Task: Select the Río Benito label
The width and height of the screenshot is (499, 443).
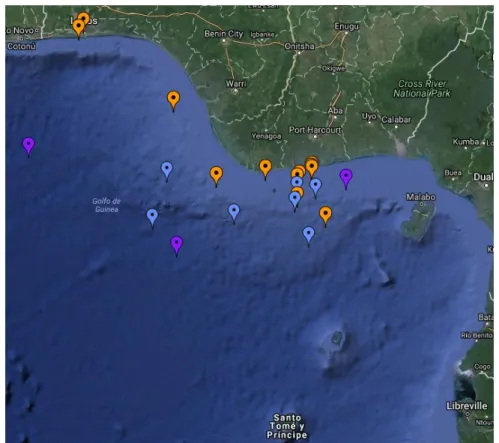Action: click(x=477, y=335)
